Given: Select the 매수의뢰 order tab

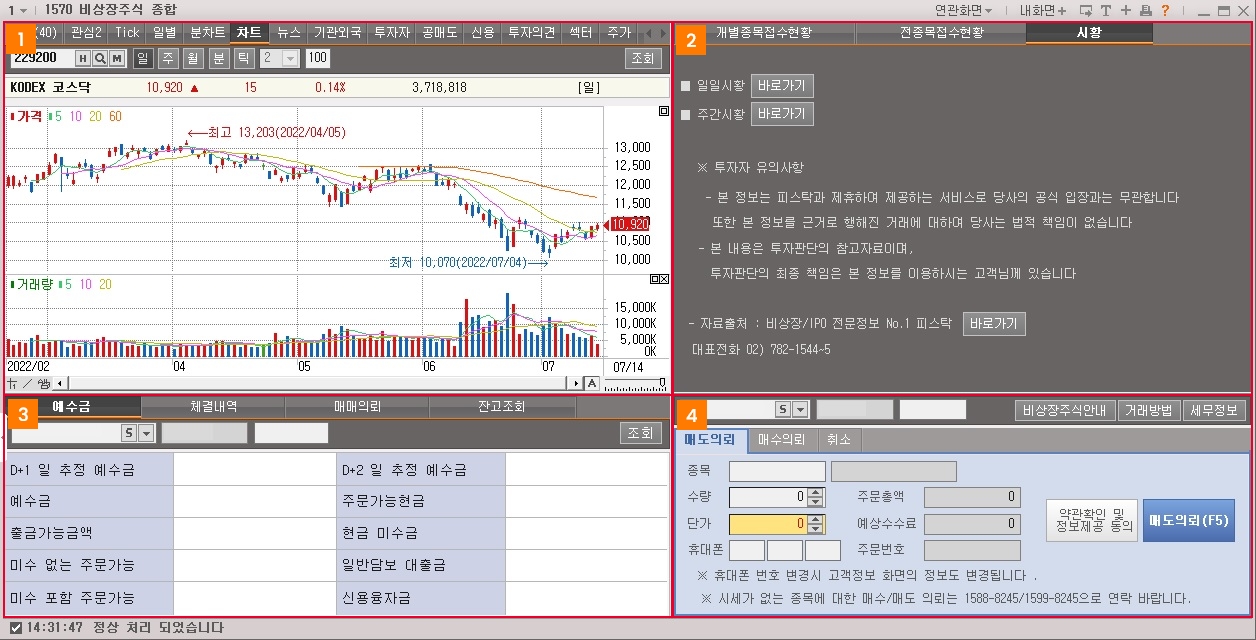Looking at the screenshot, I should [782, 440].
